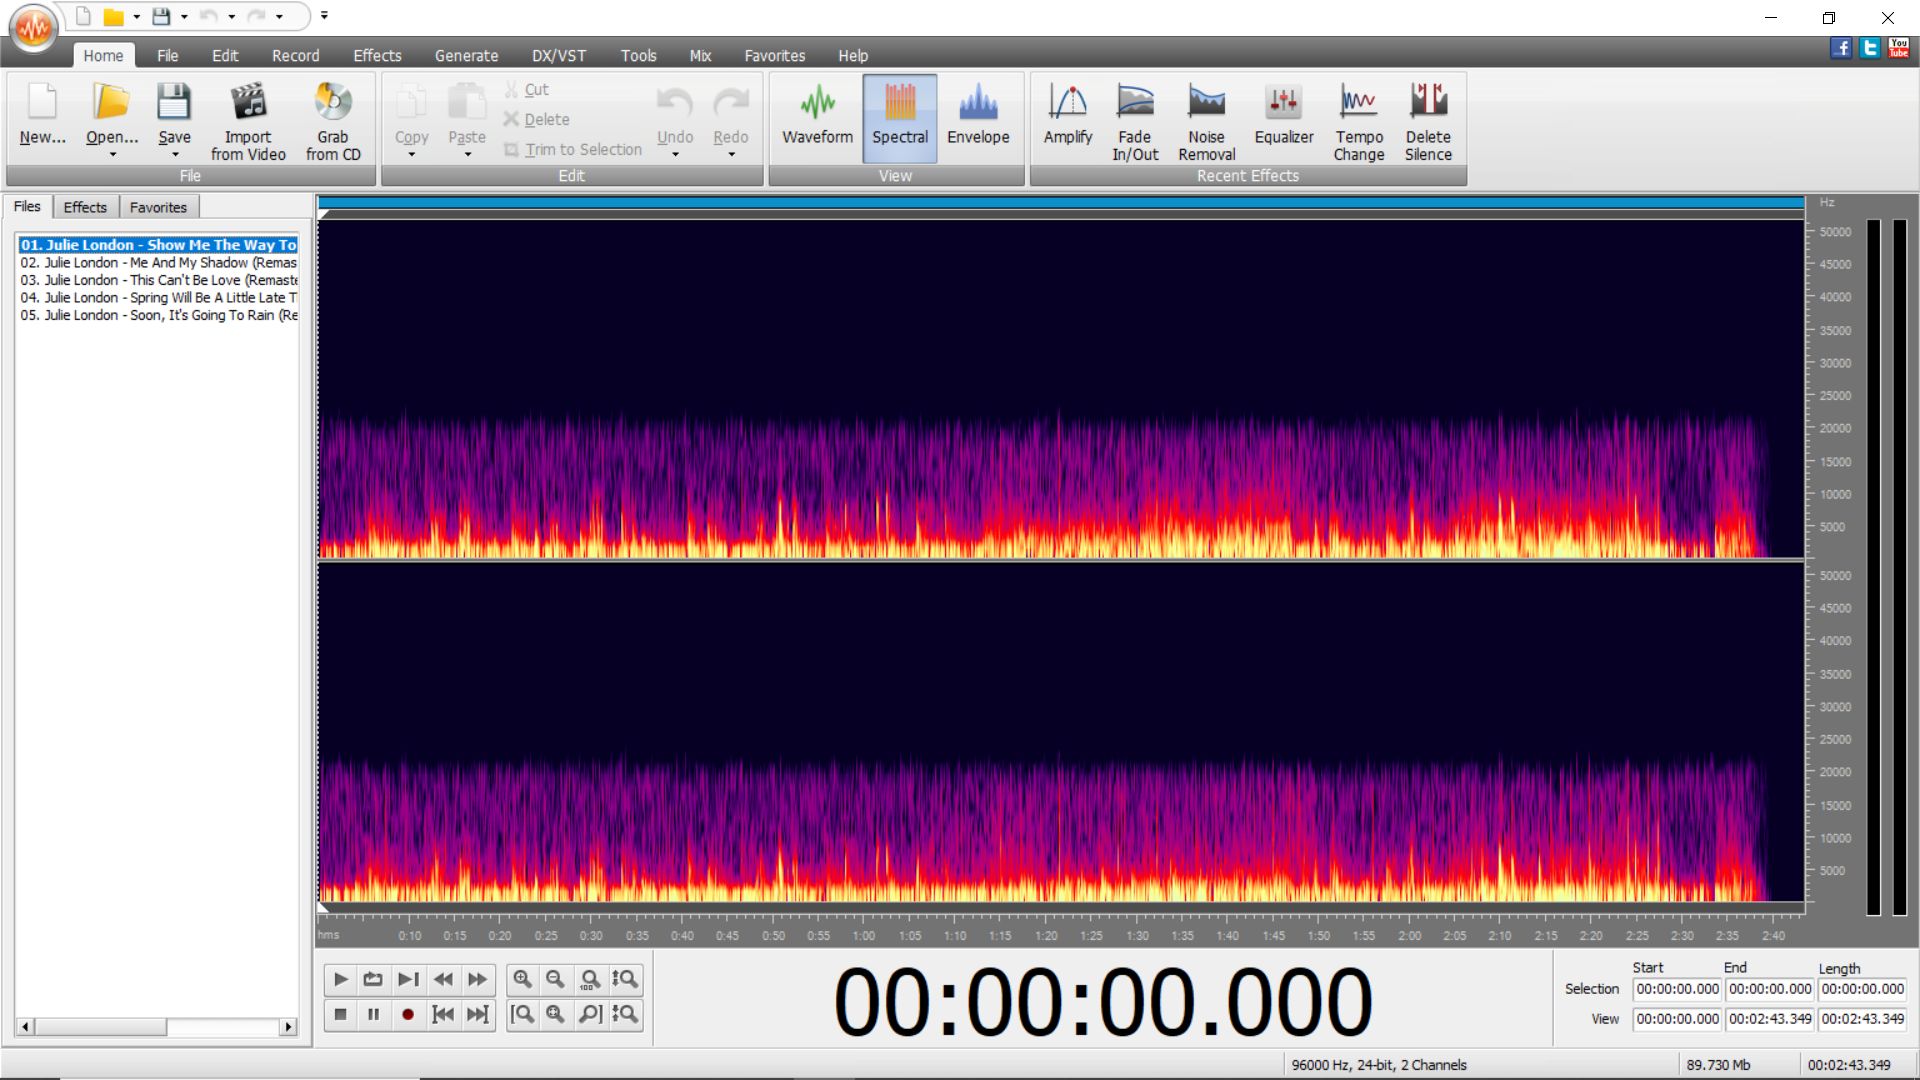Pause playback
Image resolution: width=1920 pixels, height=1080 pixels.
[x=373, y=1014]
